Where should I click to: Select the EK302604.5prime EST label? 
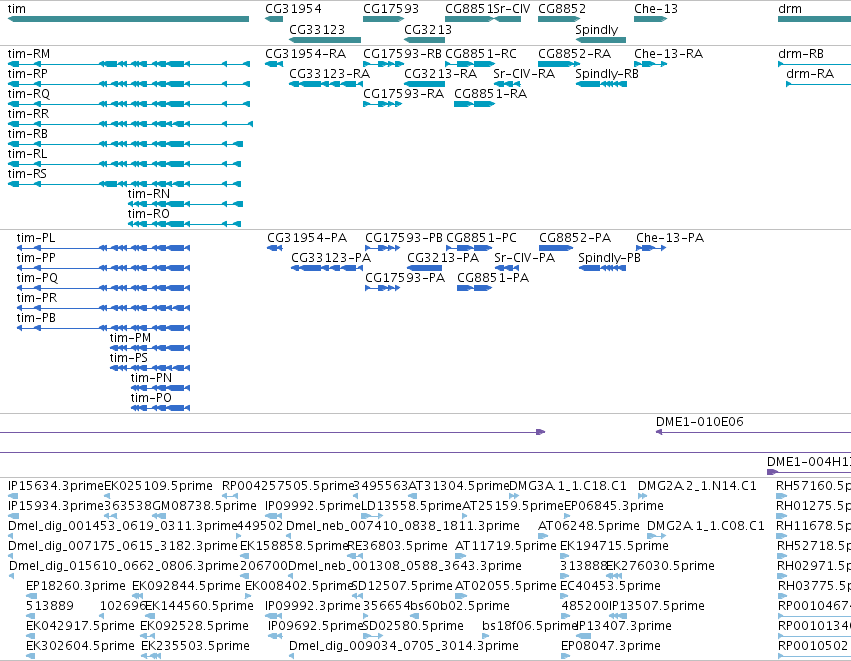[80, 646]
